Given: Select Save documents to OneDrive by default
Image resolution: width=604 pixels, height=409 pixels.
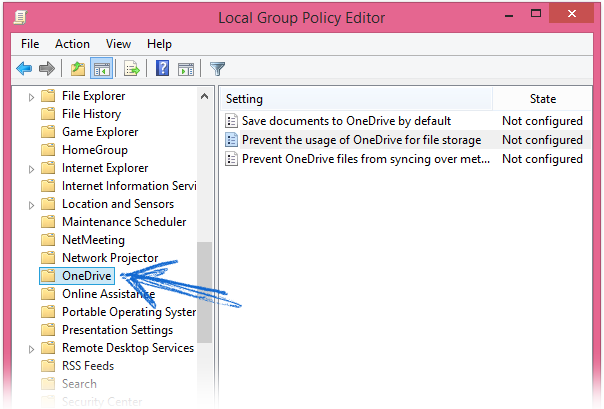Looking at the screenshot, I should click(346, 121).
